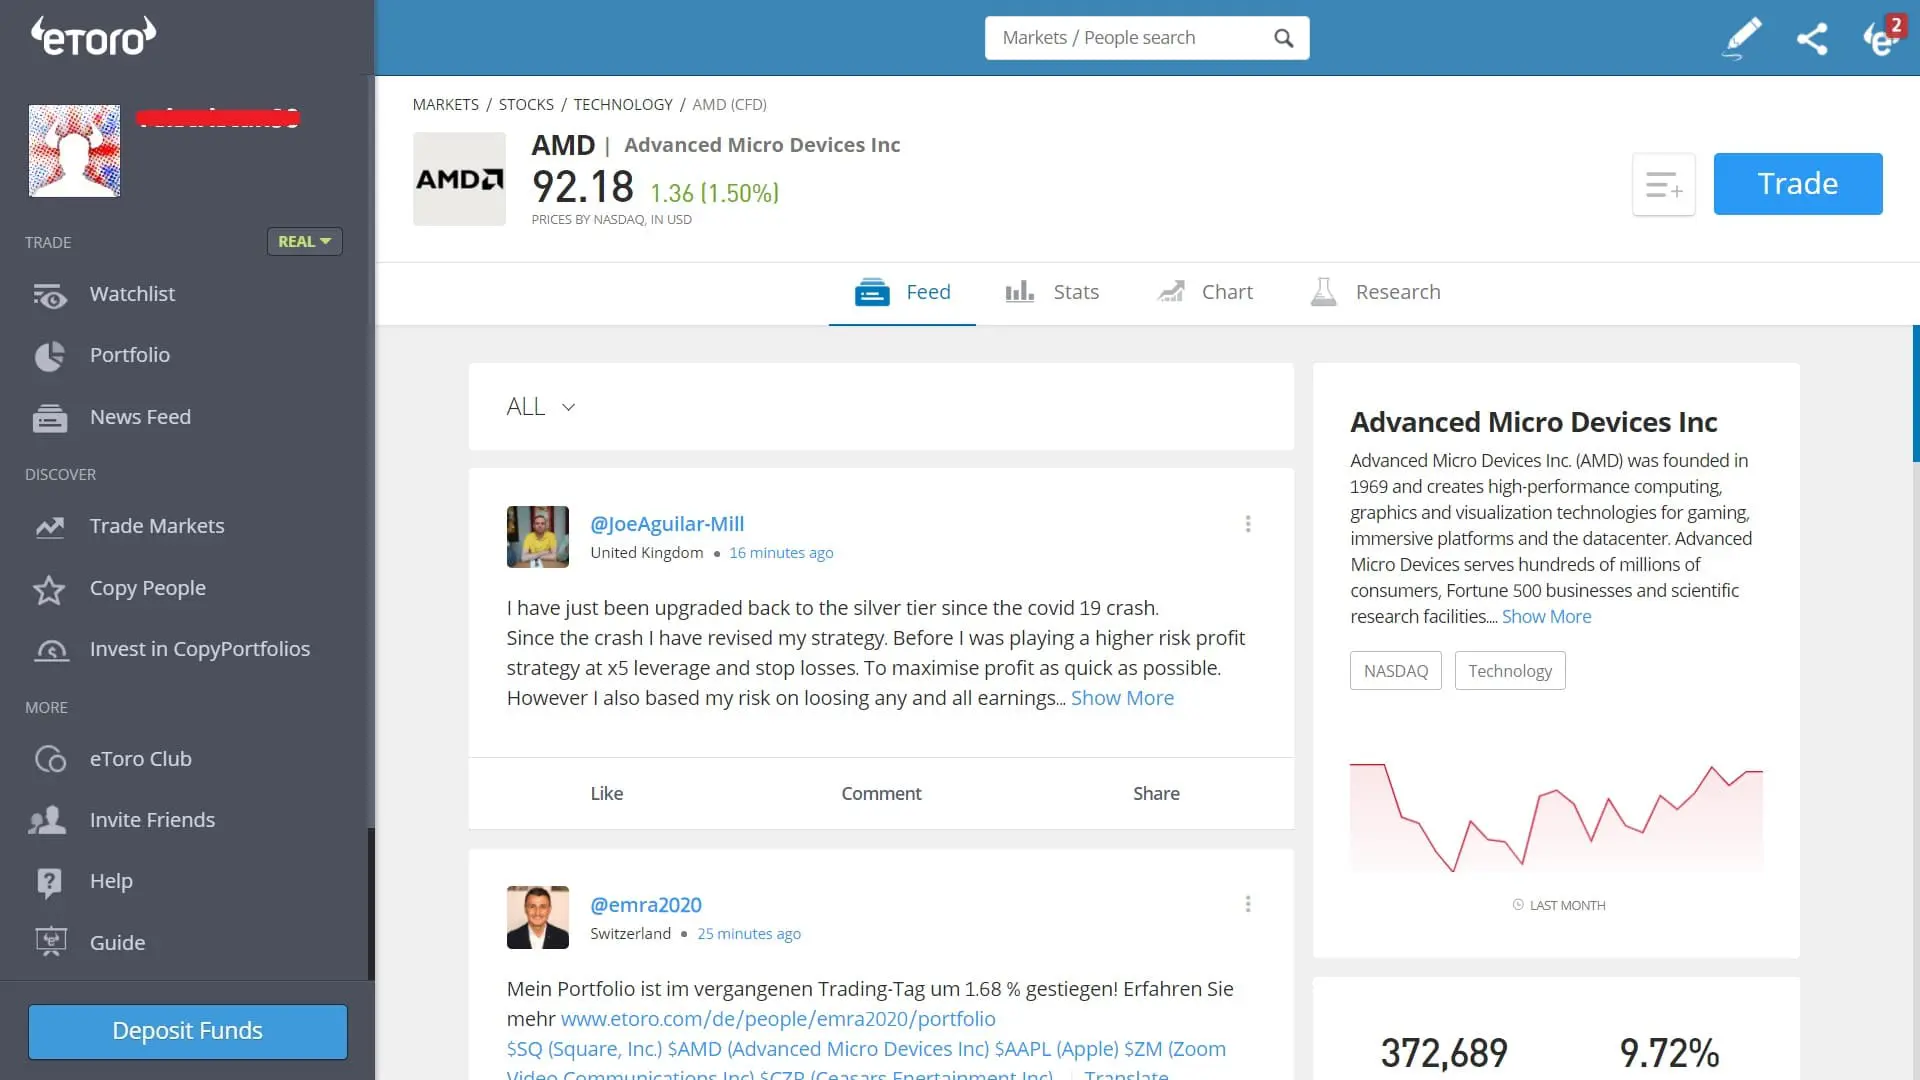The width and height of the screenshot is (1920, 1080).
Task: Select the Watchlist sidebar icon
Action: click(50, 294)
